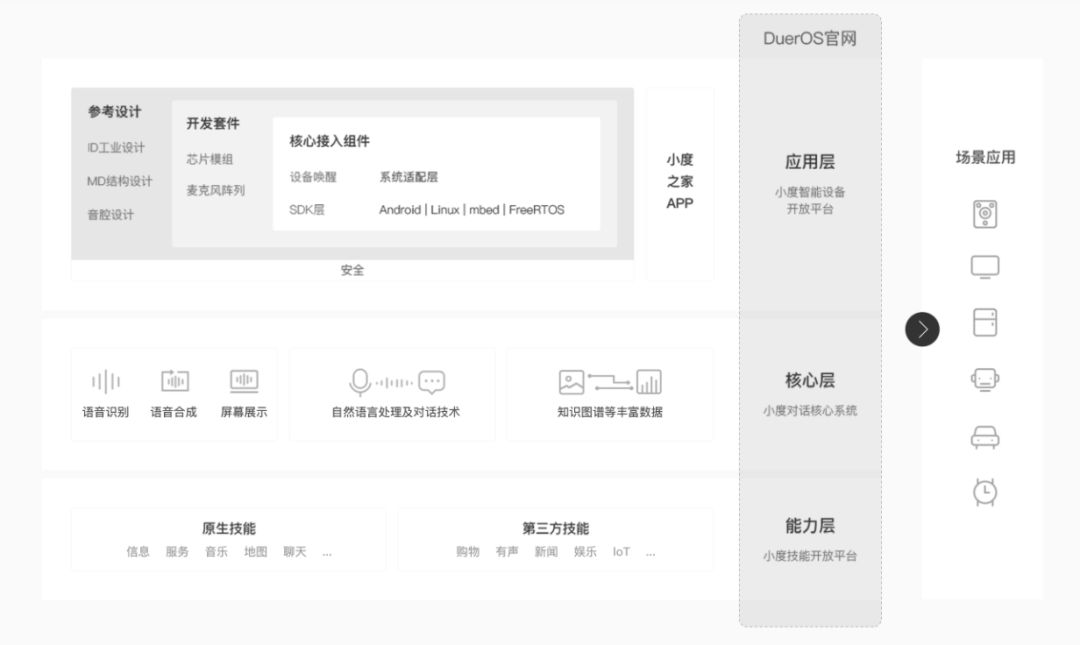1080x645 pixels.
Task: Click the 场景应用 heading
Action: click(x=985, y=157)
